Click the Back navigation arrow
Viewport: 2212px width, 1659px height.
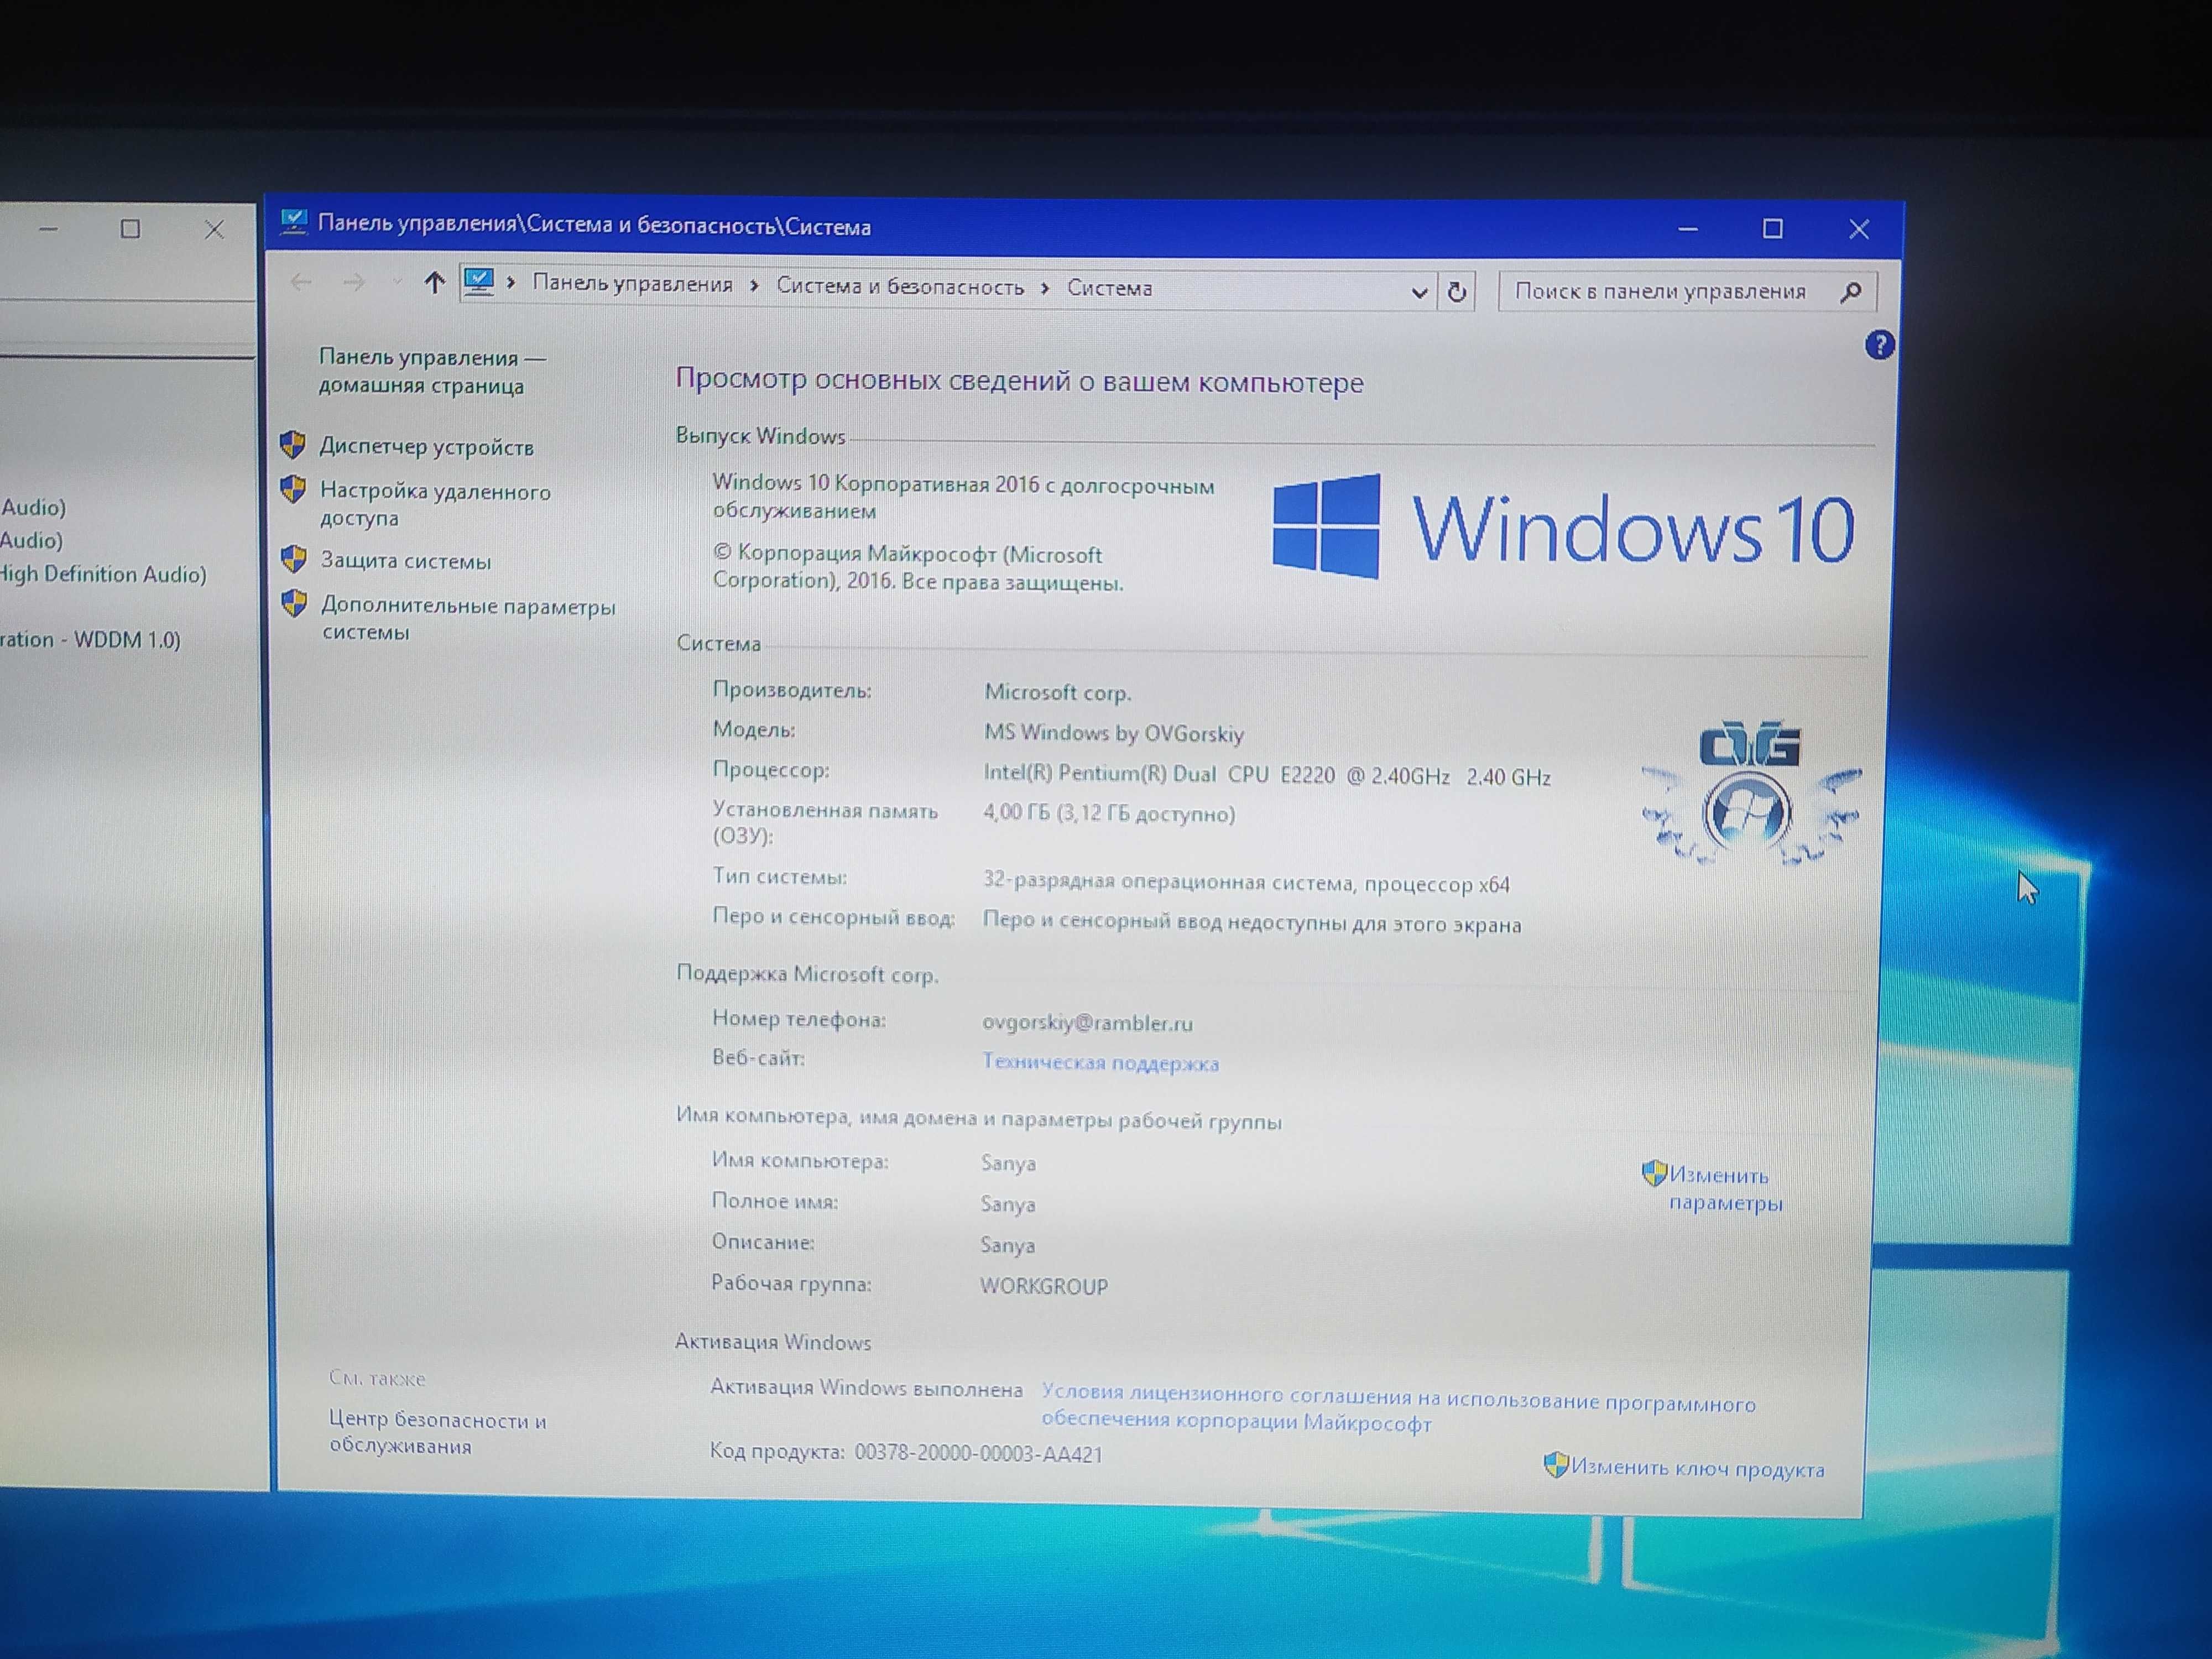[x=301, y=282]
